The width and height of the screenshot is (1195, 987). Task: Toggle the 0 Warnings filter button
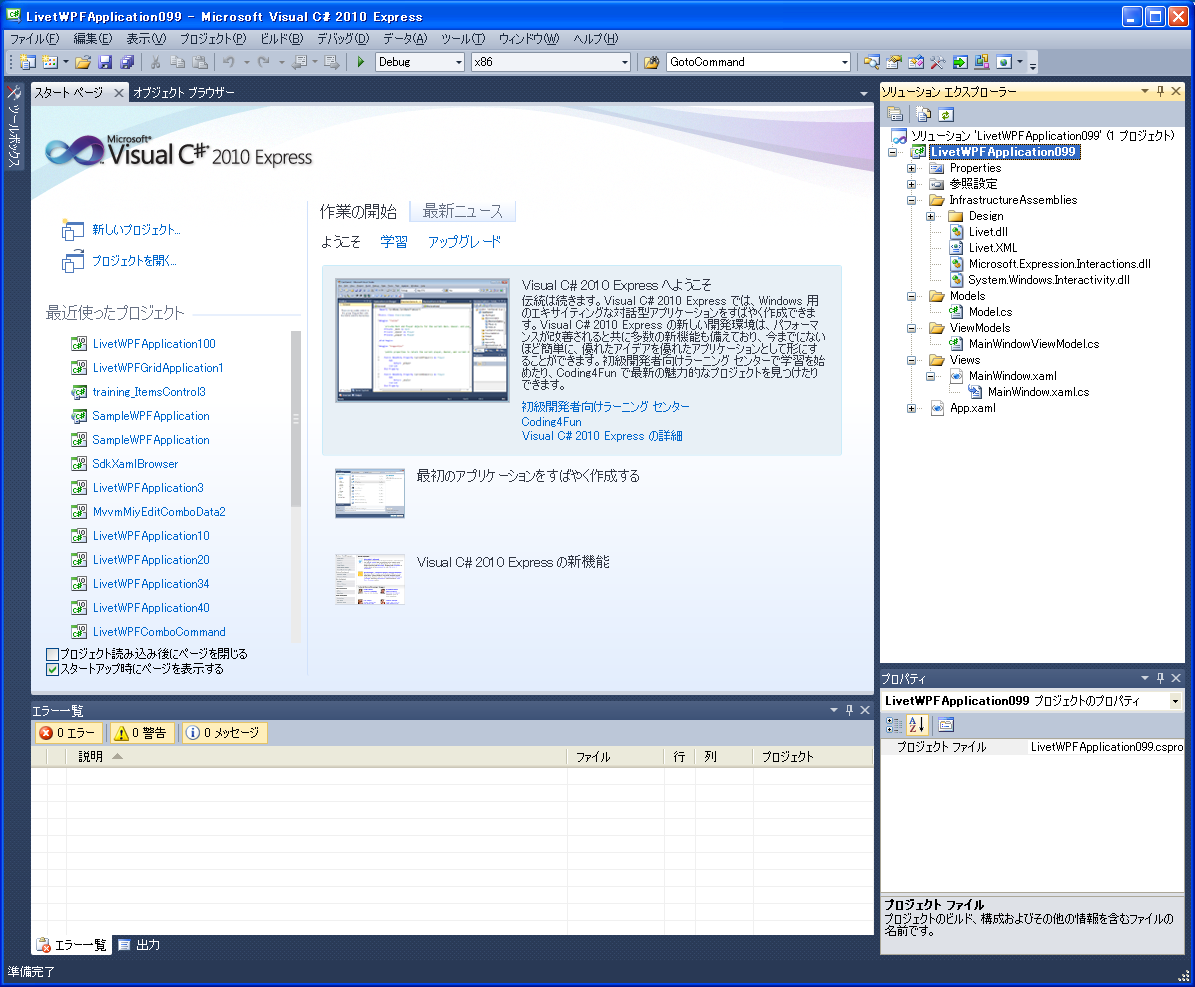point(141,732)
